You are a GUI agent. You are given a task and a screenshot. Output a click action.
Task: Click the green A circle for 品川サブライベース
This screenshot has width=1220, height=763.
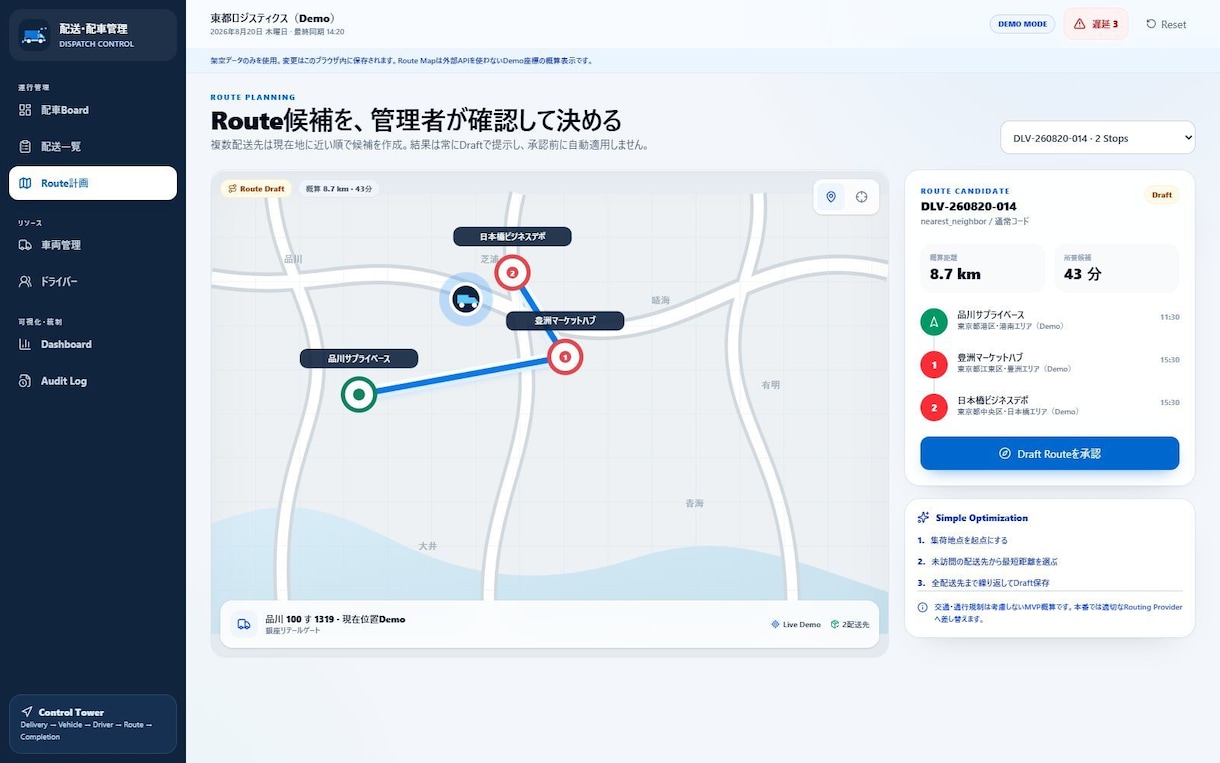pyautogui.click(x=934, y=322)
